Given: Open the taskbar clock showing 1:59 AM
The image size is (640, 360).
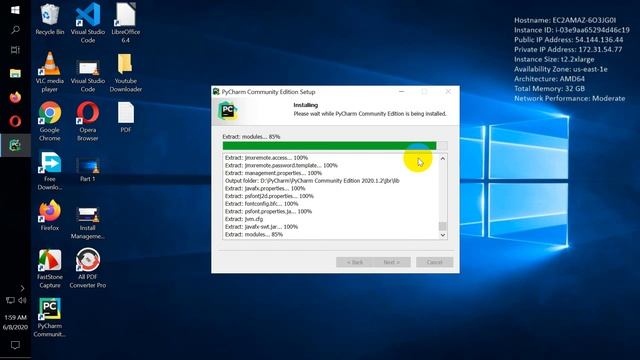Looking at the screenshot, I should click(15, 322).
